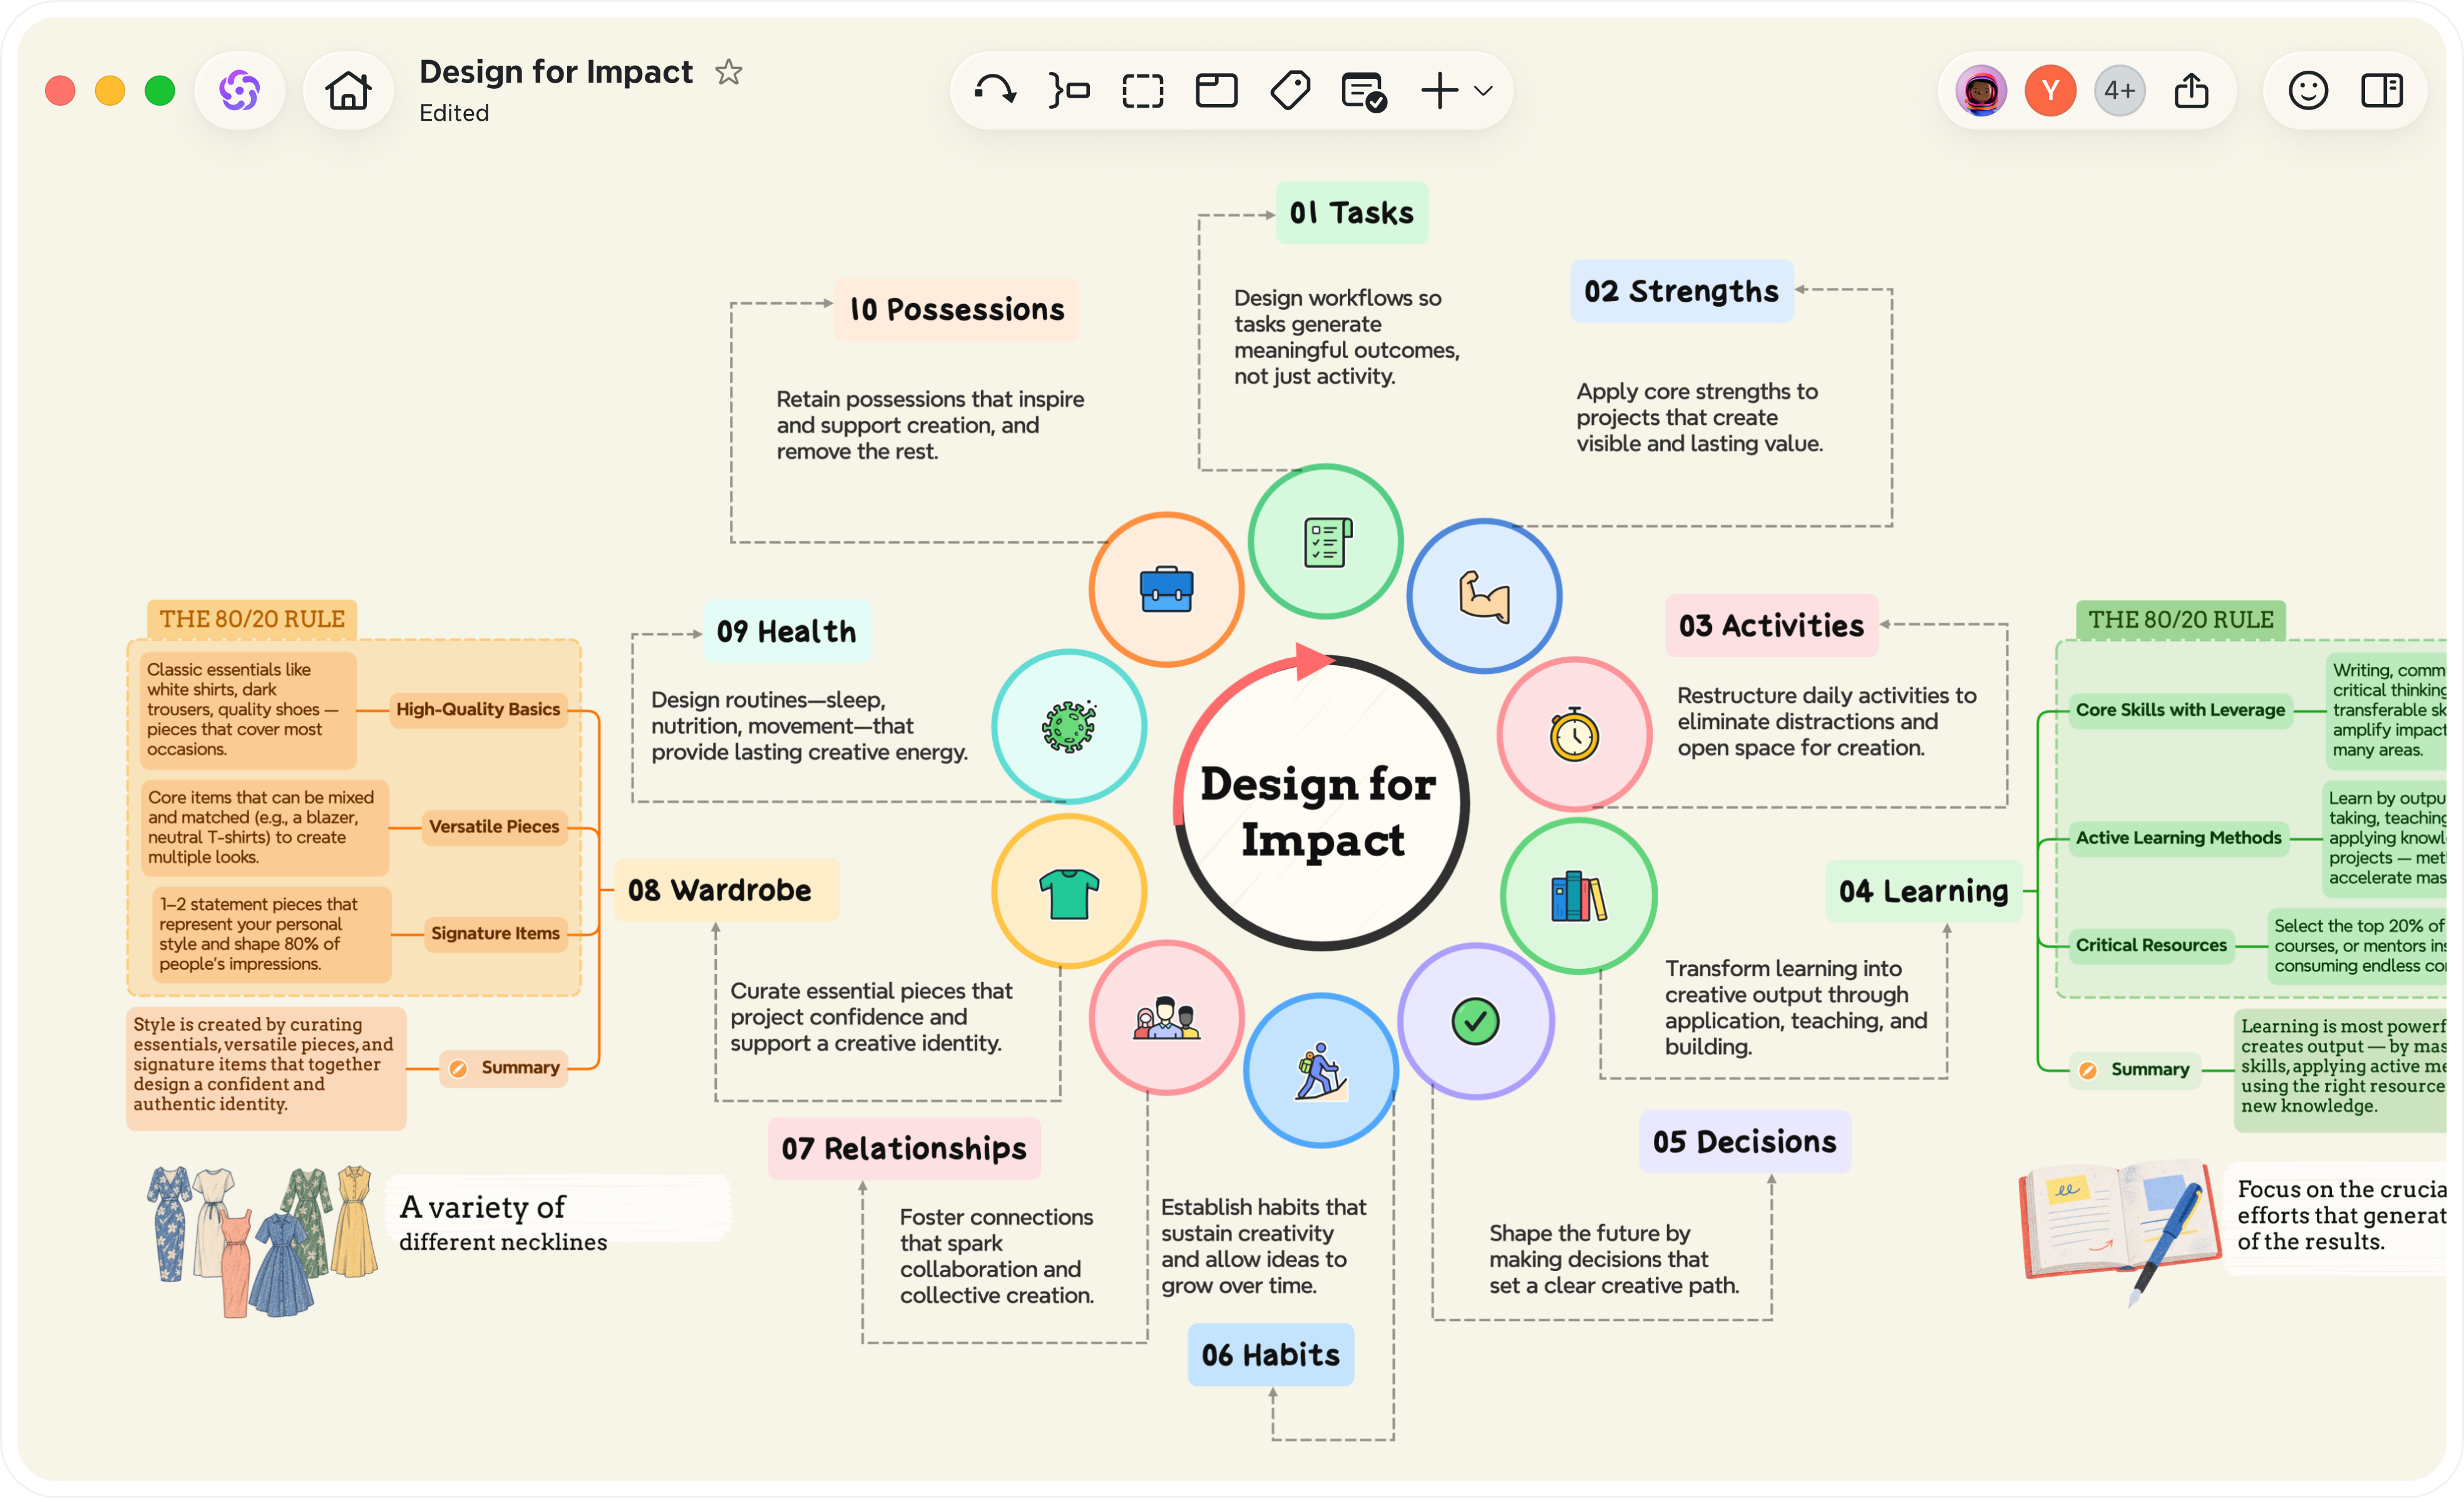The width and height of the screenshot is (2464, 1502).
Task: Select the 09 Health topic
Action: click(787, 632)
